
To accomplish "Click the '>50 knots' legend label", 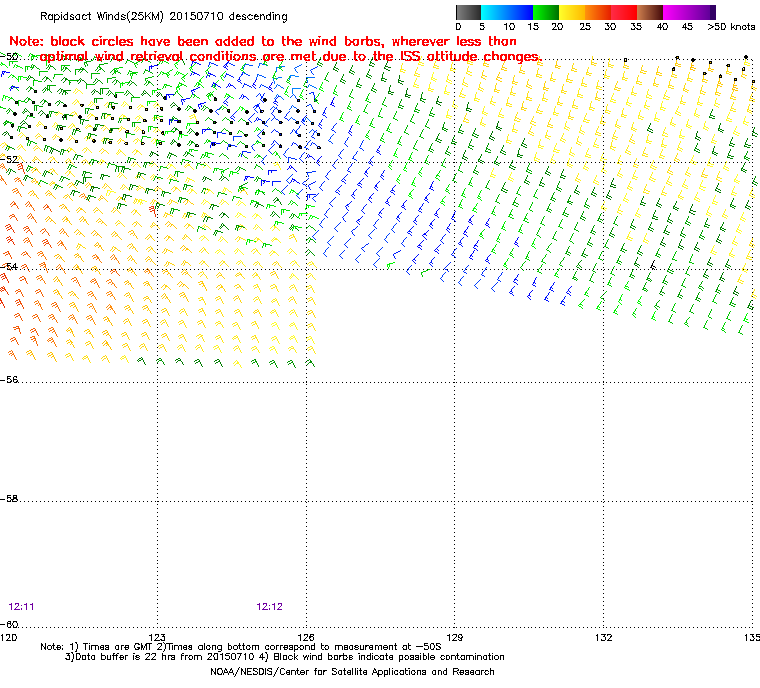I will (731, 27).
